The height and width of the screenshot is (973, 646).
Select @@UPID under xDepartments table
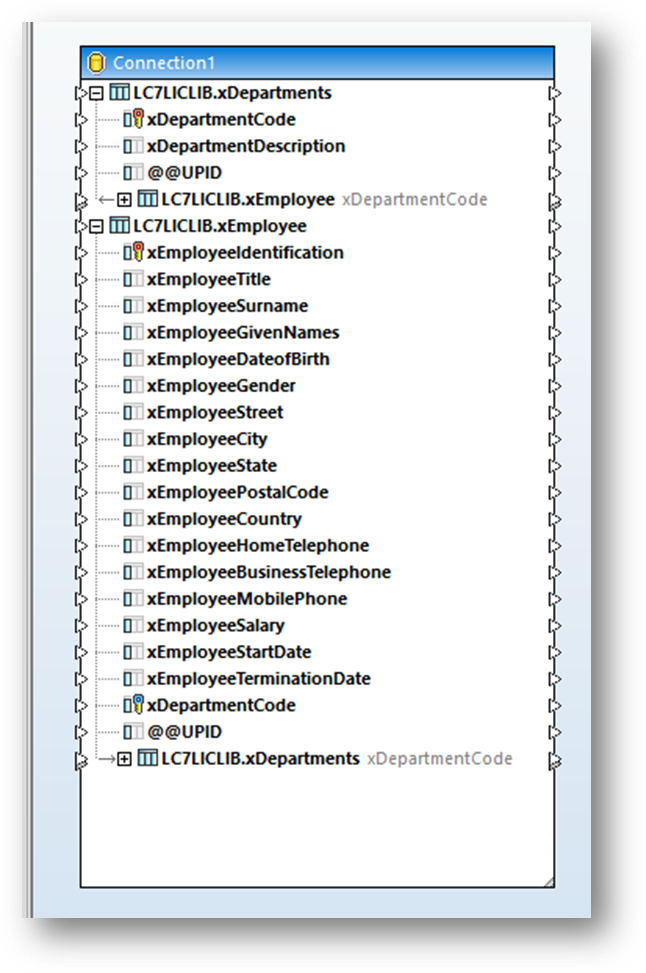point(184,173)
